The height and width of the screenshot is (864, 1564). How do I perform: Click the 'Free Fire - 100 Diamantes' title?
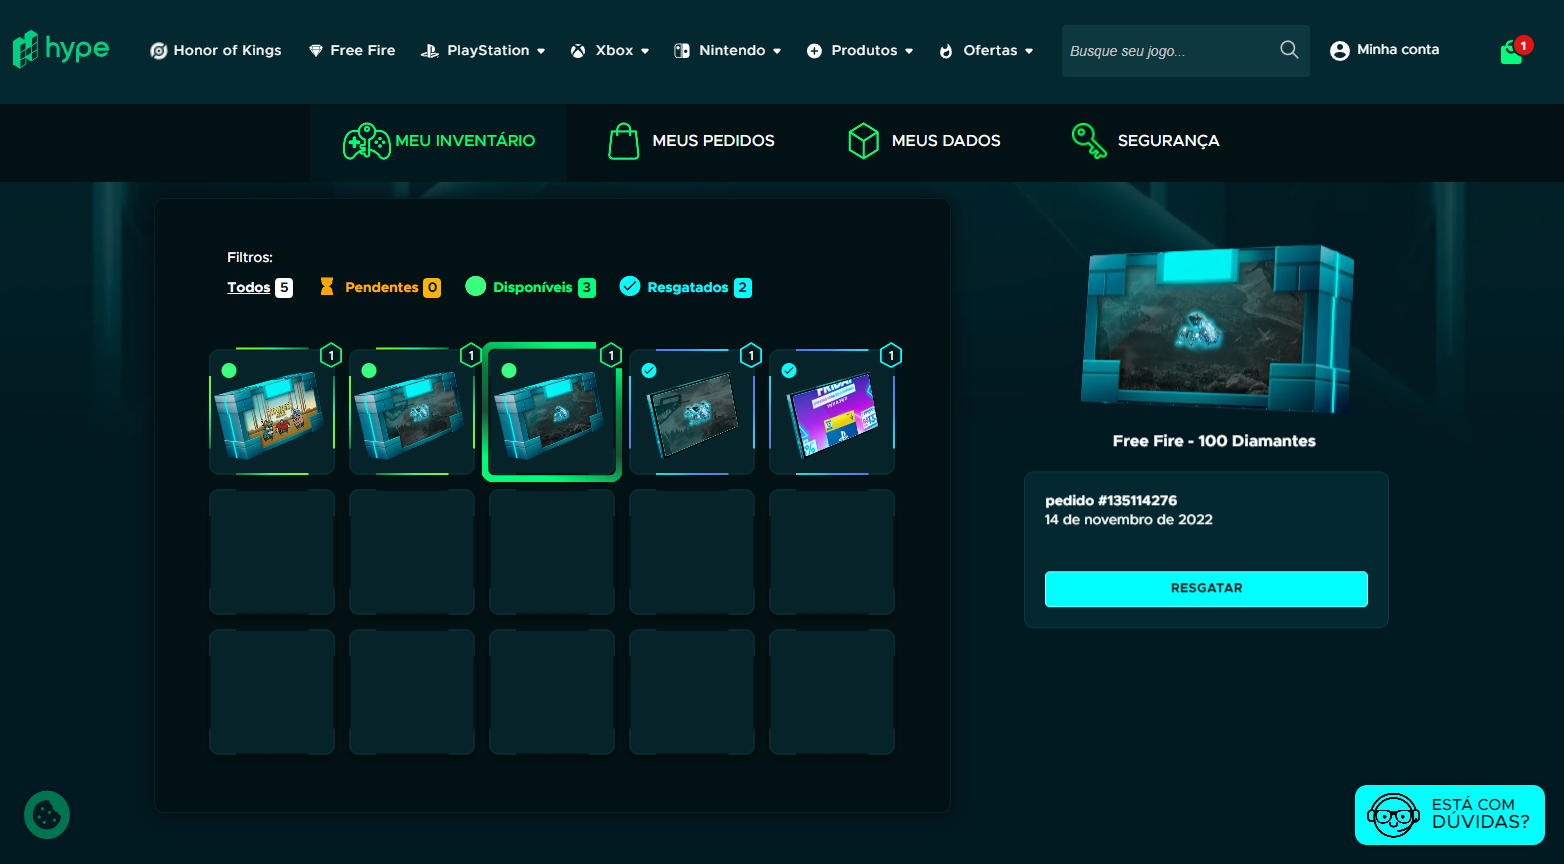[1214, 441]
